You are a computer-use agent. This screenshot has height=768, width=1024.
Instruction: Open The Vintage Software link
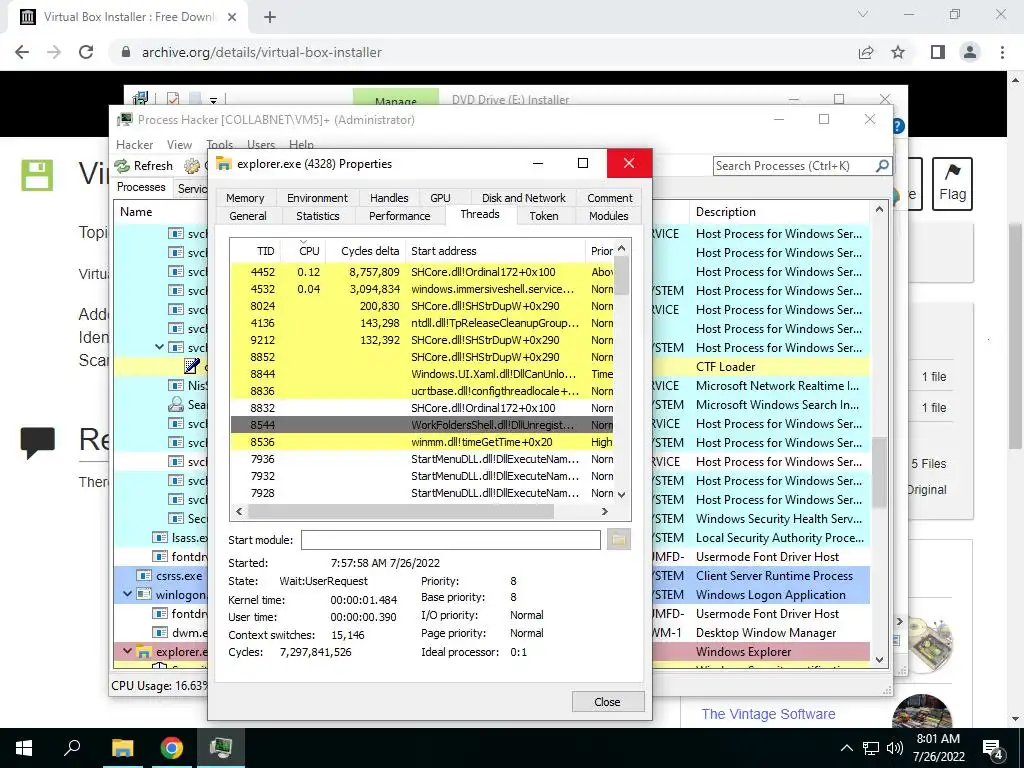pos(768,714)
